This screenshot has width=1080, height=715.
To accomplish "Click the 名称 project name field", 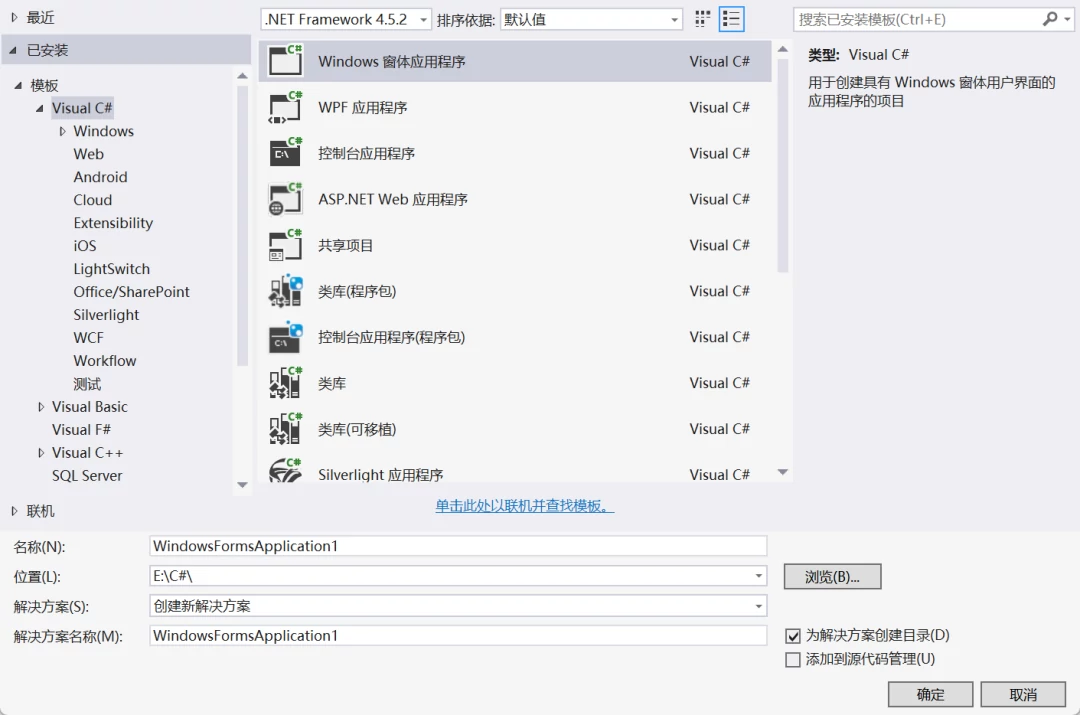I will 458,546.
